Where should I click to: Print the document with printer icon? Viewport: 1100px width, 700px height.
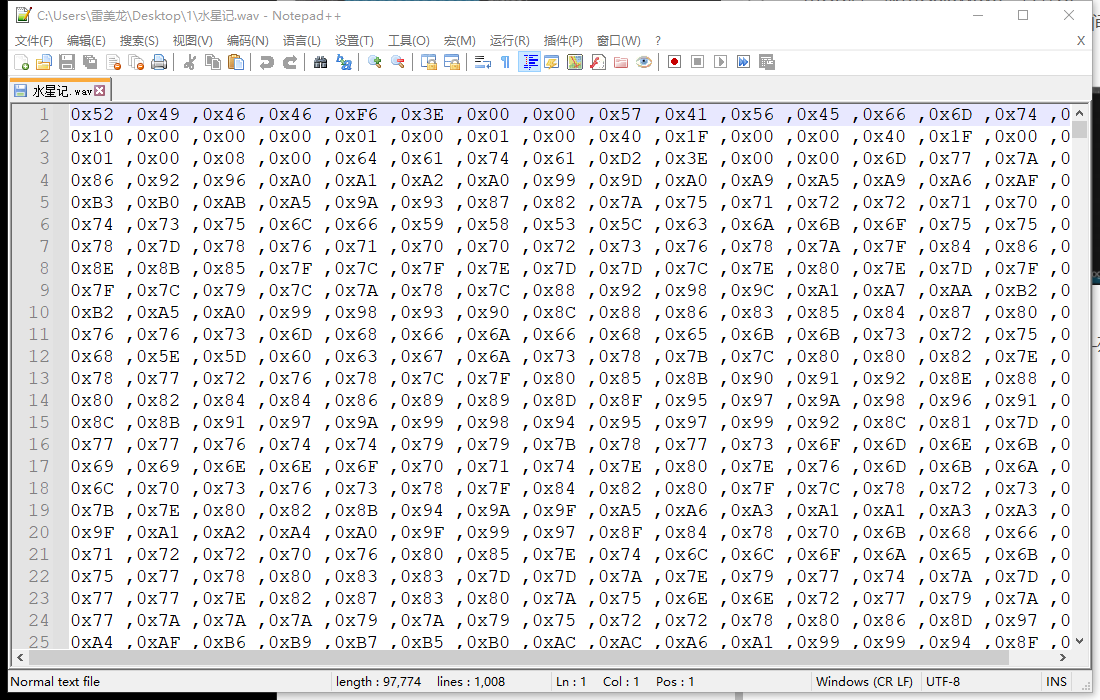pos(159,62)
